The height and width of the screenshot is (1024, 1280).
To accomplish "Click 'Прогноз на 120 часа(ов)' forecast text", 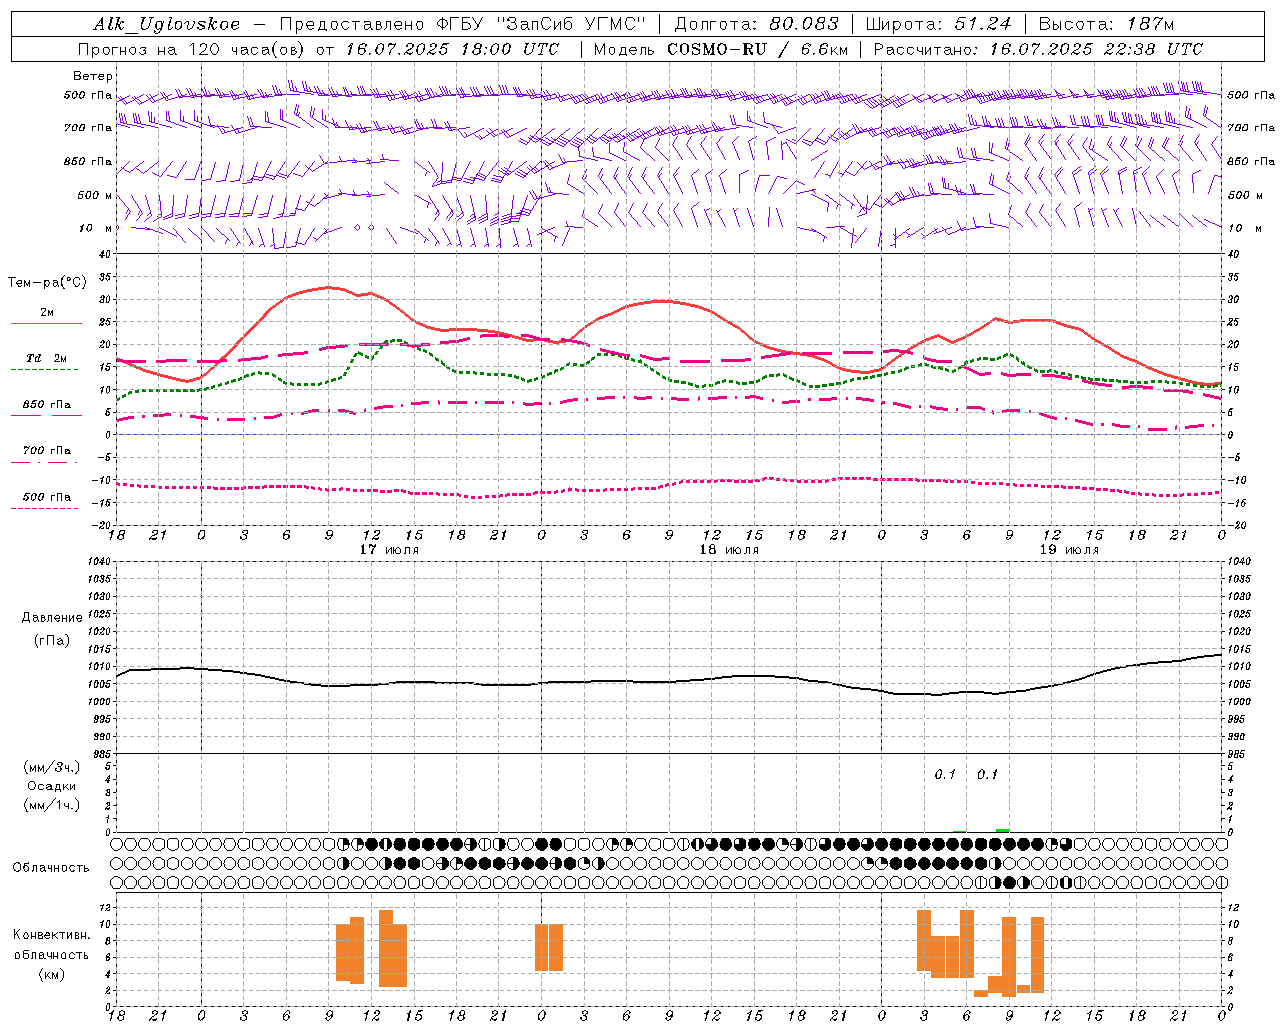I will [193, 49].
